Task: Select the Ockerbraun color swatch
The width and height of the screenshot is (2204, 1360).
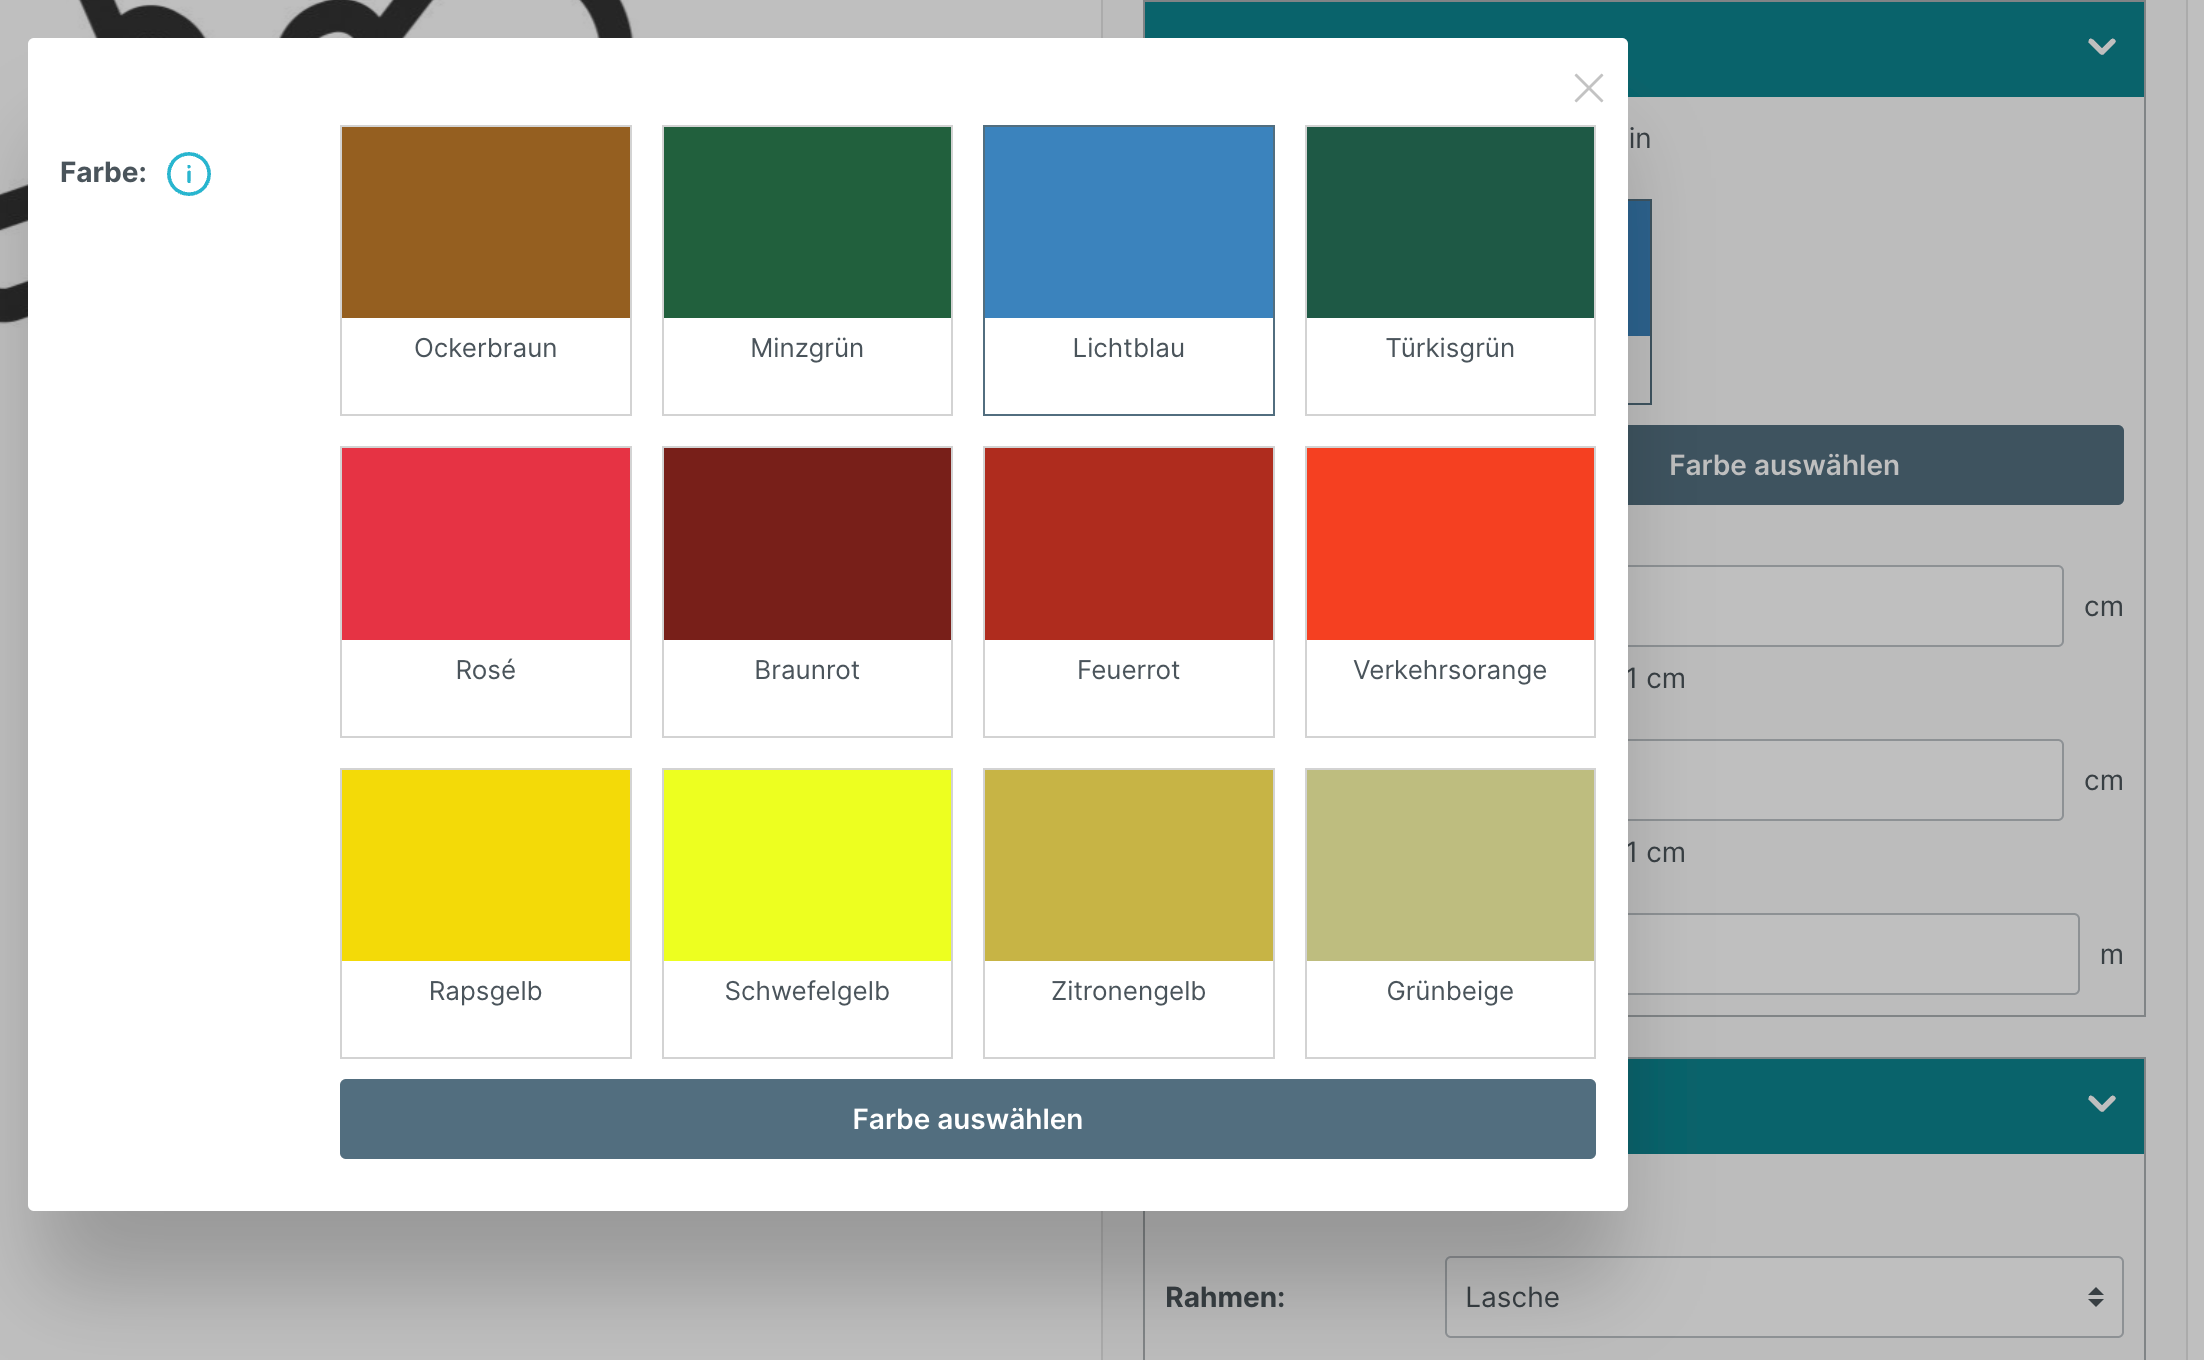Action: (x=485, y=269)
